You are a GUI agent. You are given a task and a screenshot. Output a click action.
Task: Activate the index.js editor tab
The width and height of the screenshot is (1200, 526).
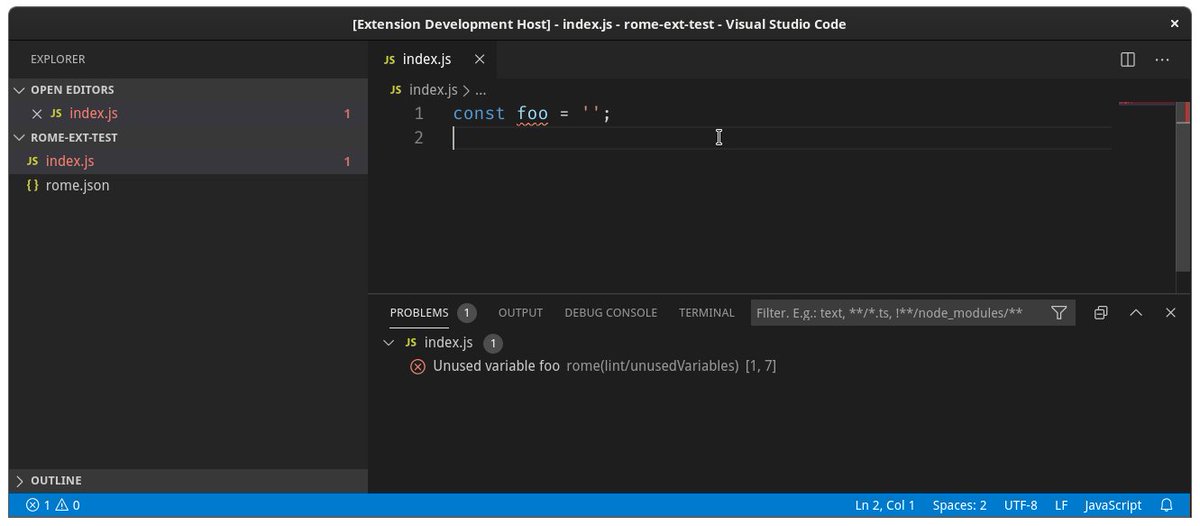click(x=433, y=60)
